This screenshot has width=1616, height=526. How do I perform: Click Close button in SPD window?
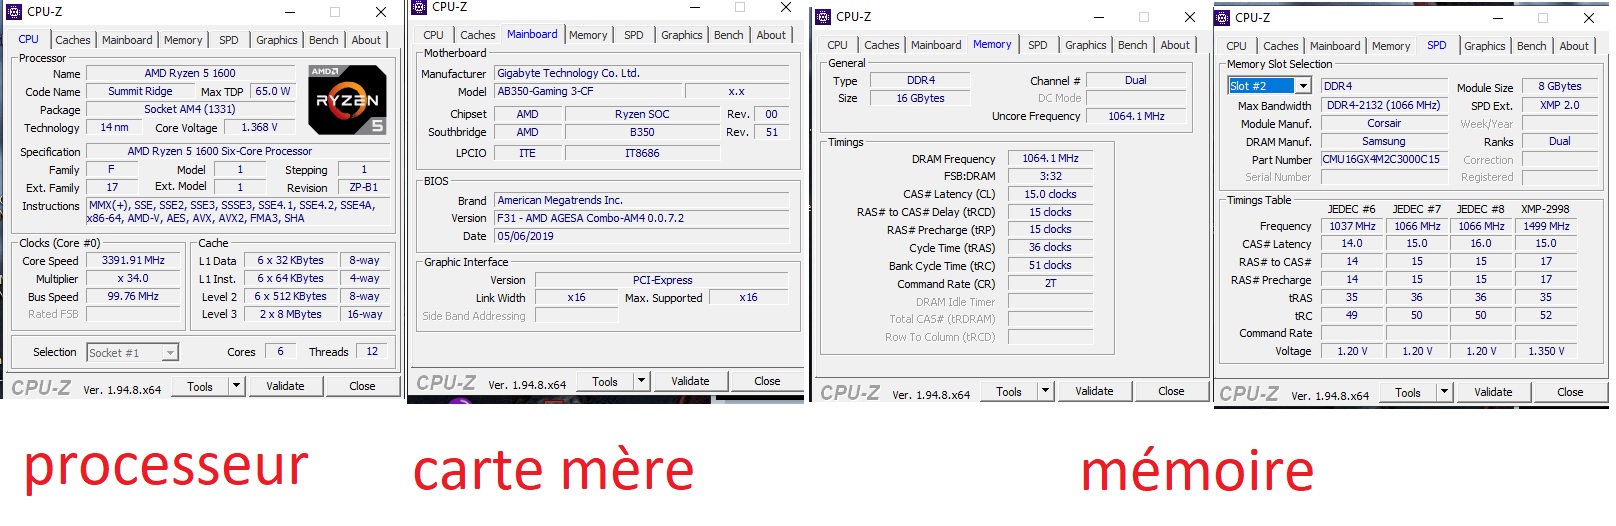[x=1570, y=392]
